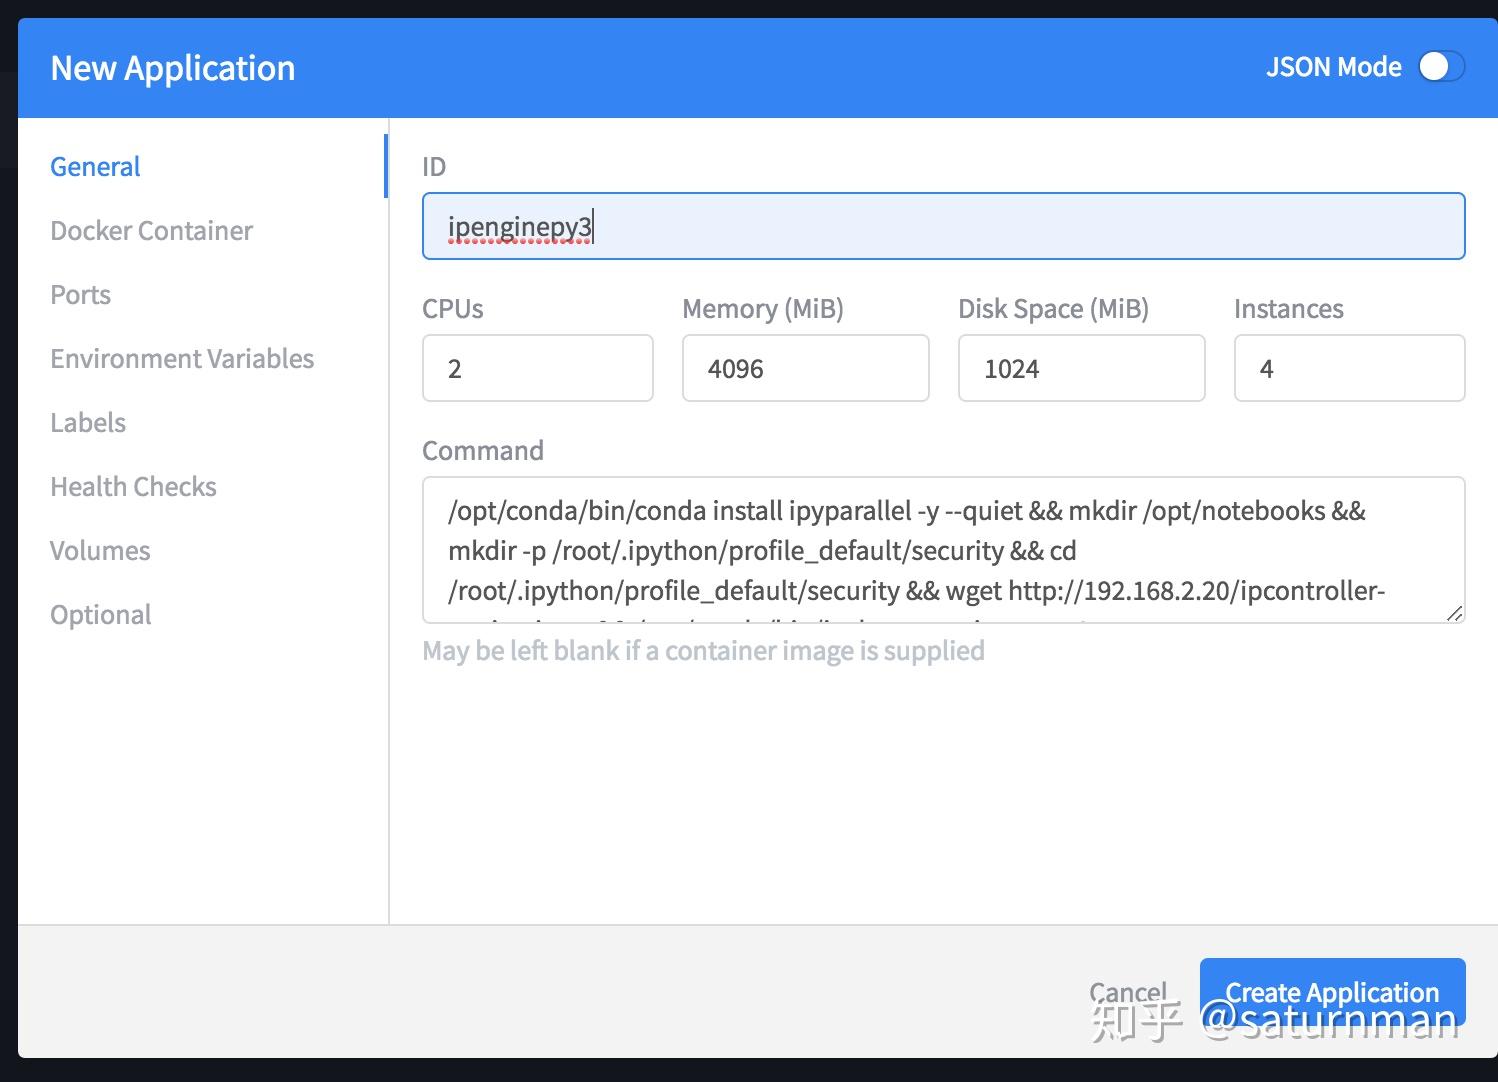This screenshot has height=1082, width=1498.
Task: Click the Command textarea resize handle
Action: pyautogui.click(x=1454, y=613)
